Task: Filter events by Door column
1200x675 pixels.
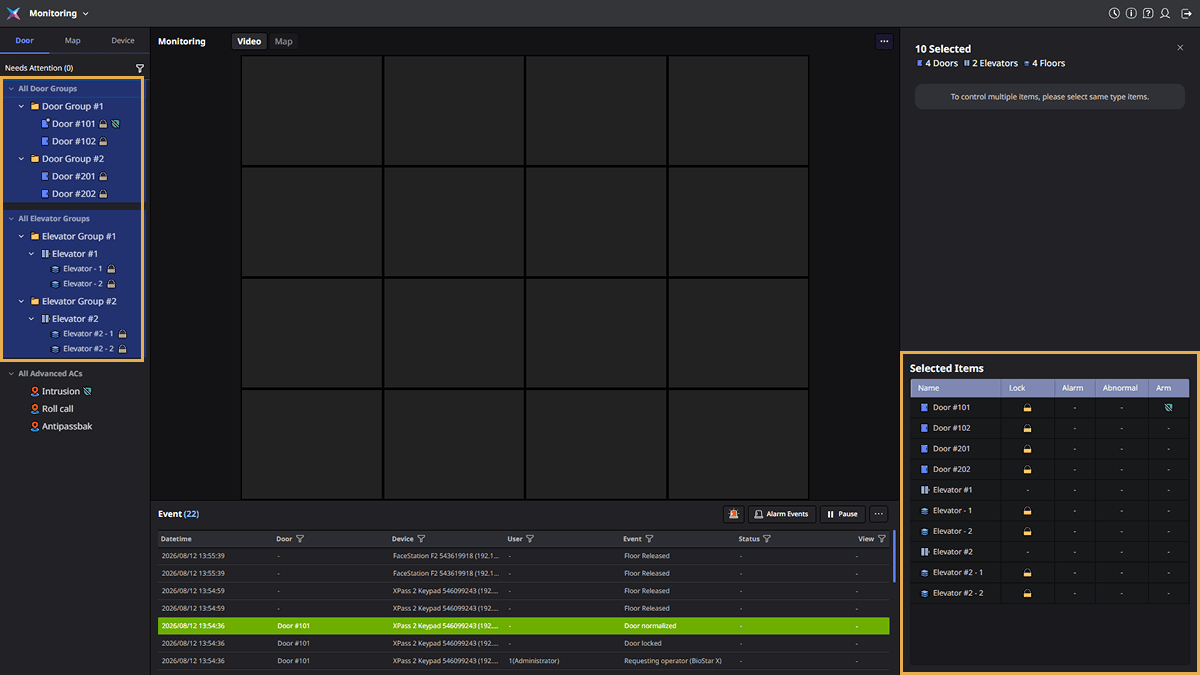Action: click(x=300, y=539)
